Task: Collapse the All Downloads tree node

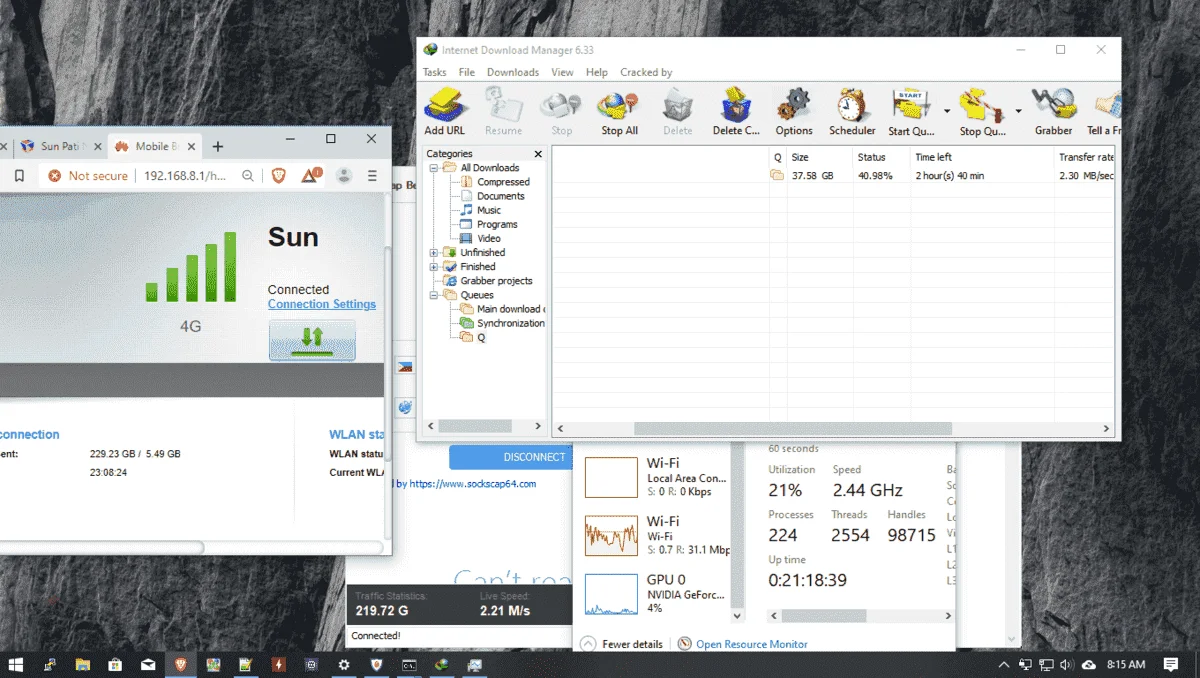Action: coord(434,168)
